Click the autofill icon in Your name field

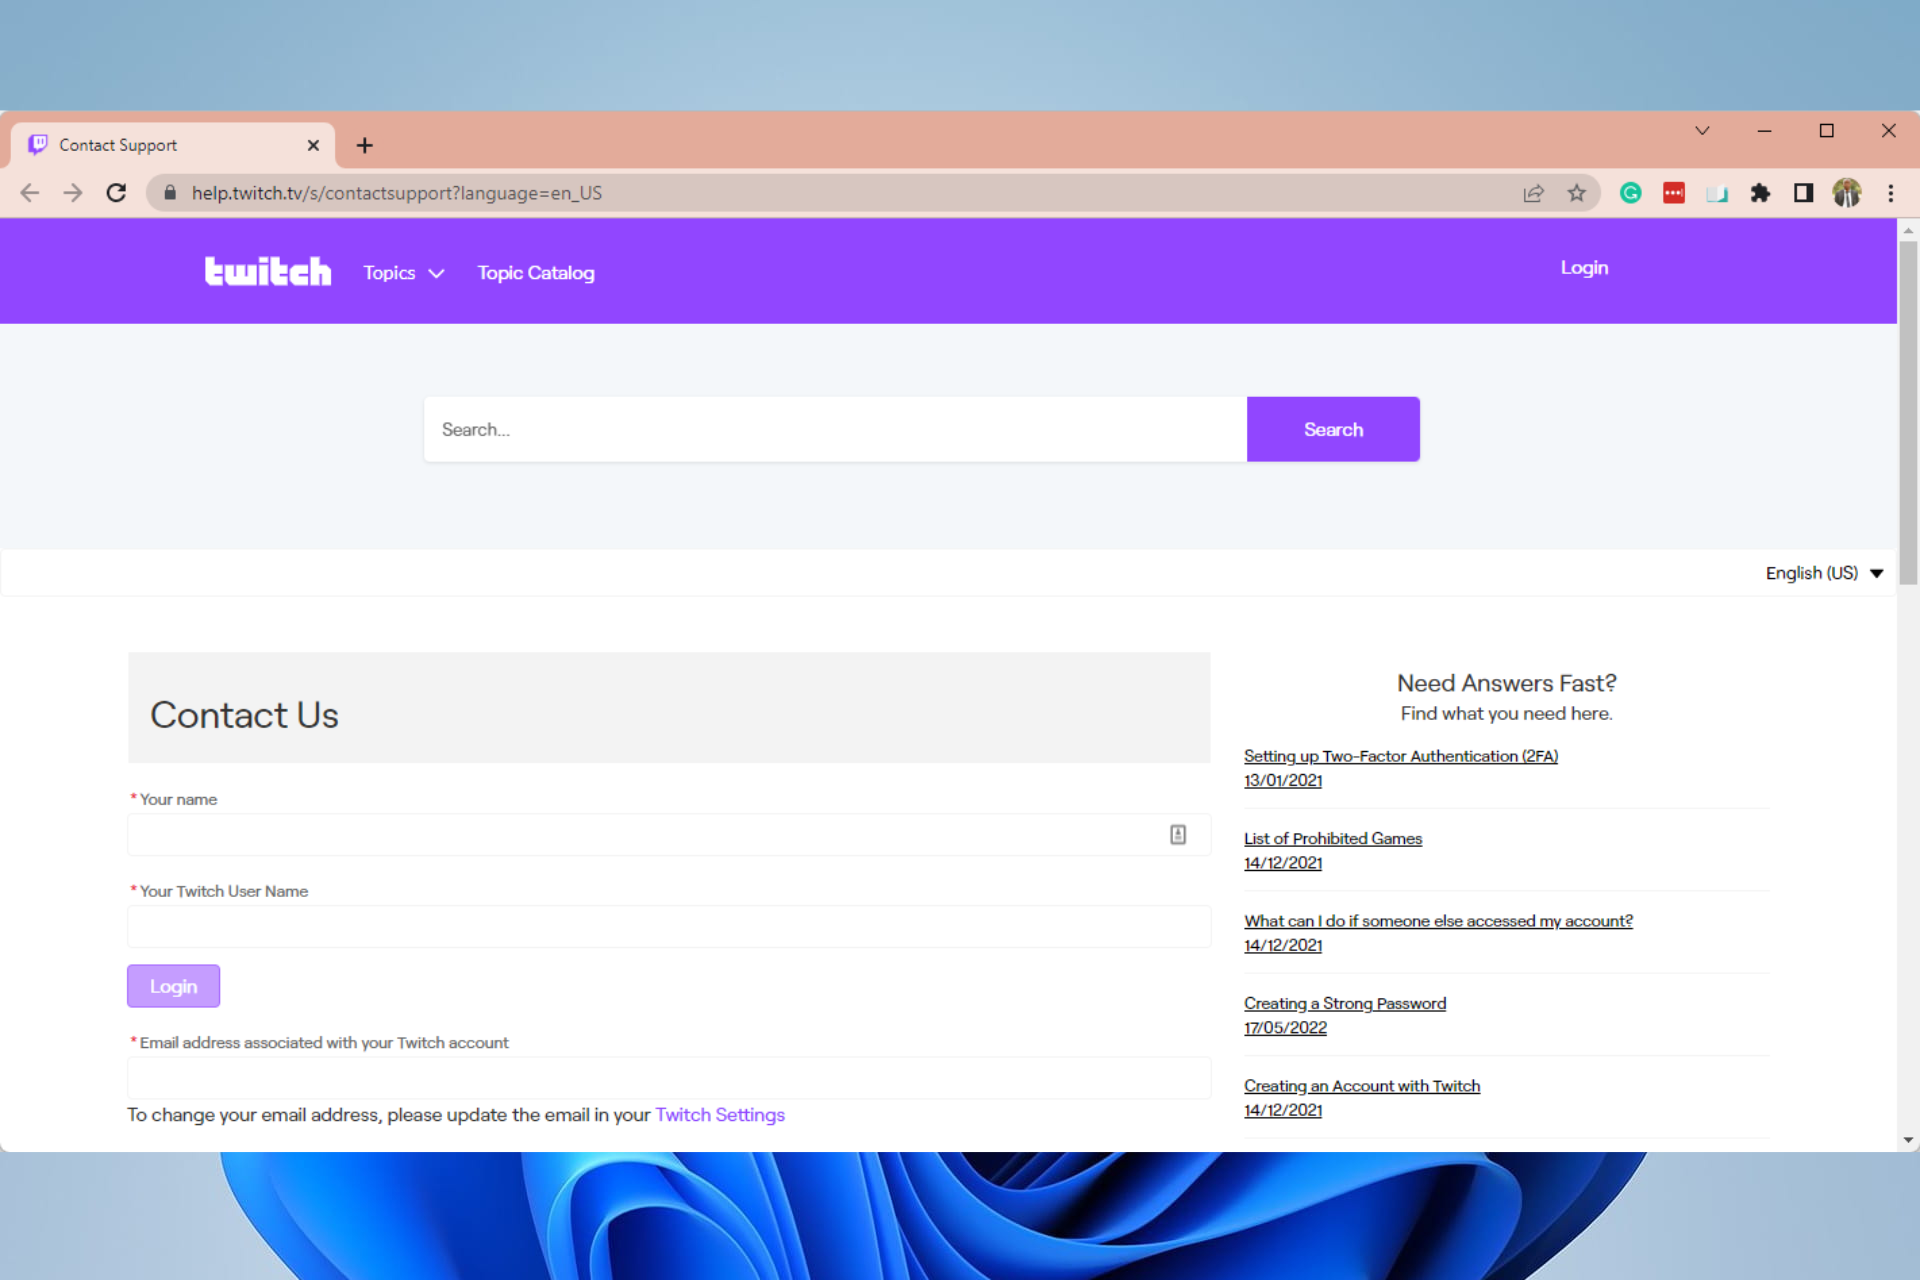pos(1178,834)
